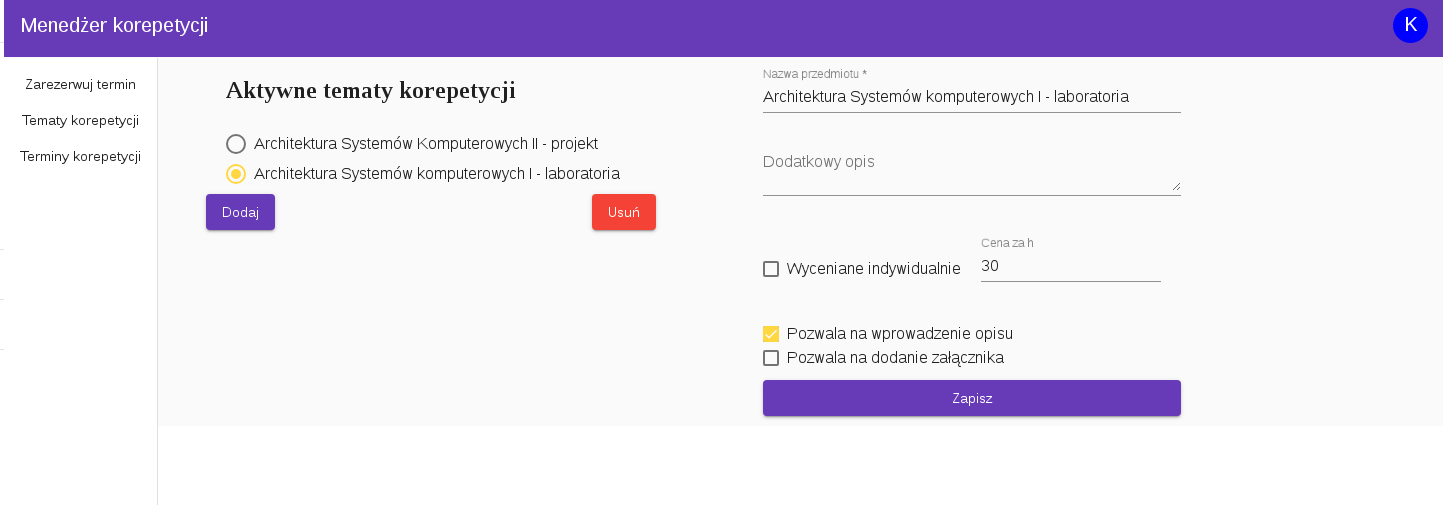Viewport: 1443px width, 505px height.
Task: Focus the Nazwa przedmiotu field
Action: [972, 97]
